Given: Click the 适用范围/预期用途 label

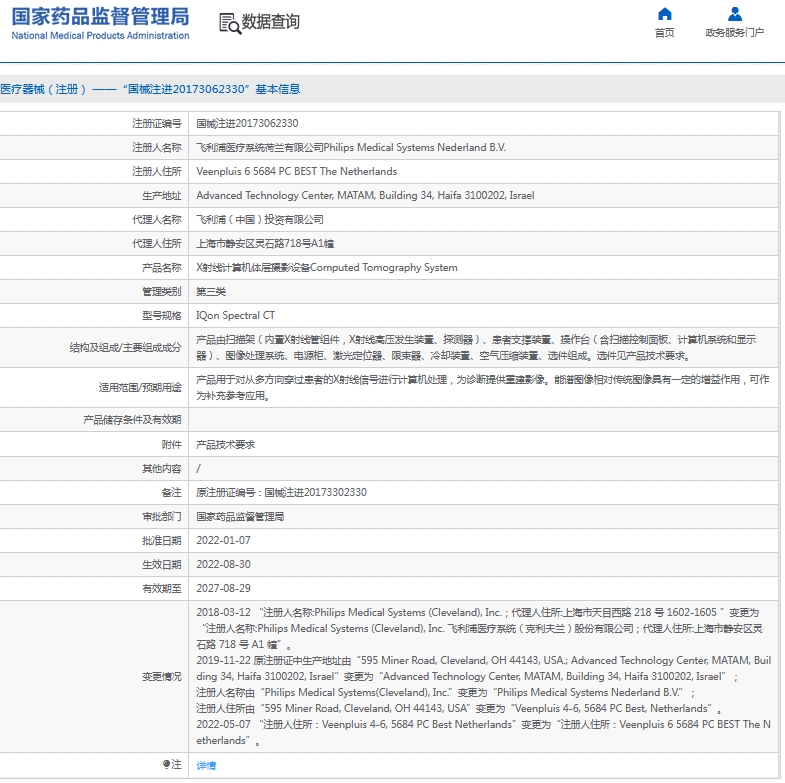Looking at the screenshot, I should [140, 387].
